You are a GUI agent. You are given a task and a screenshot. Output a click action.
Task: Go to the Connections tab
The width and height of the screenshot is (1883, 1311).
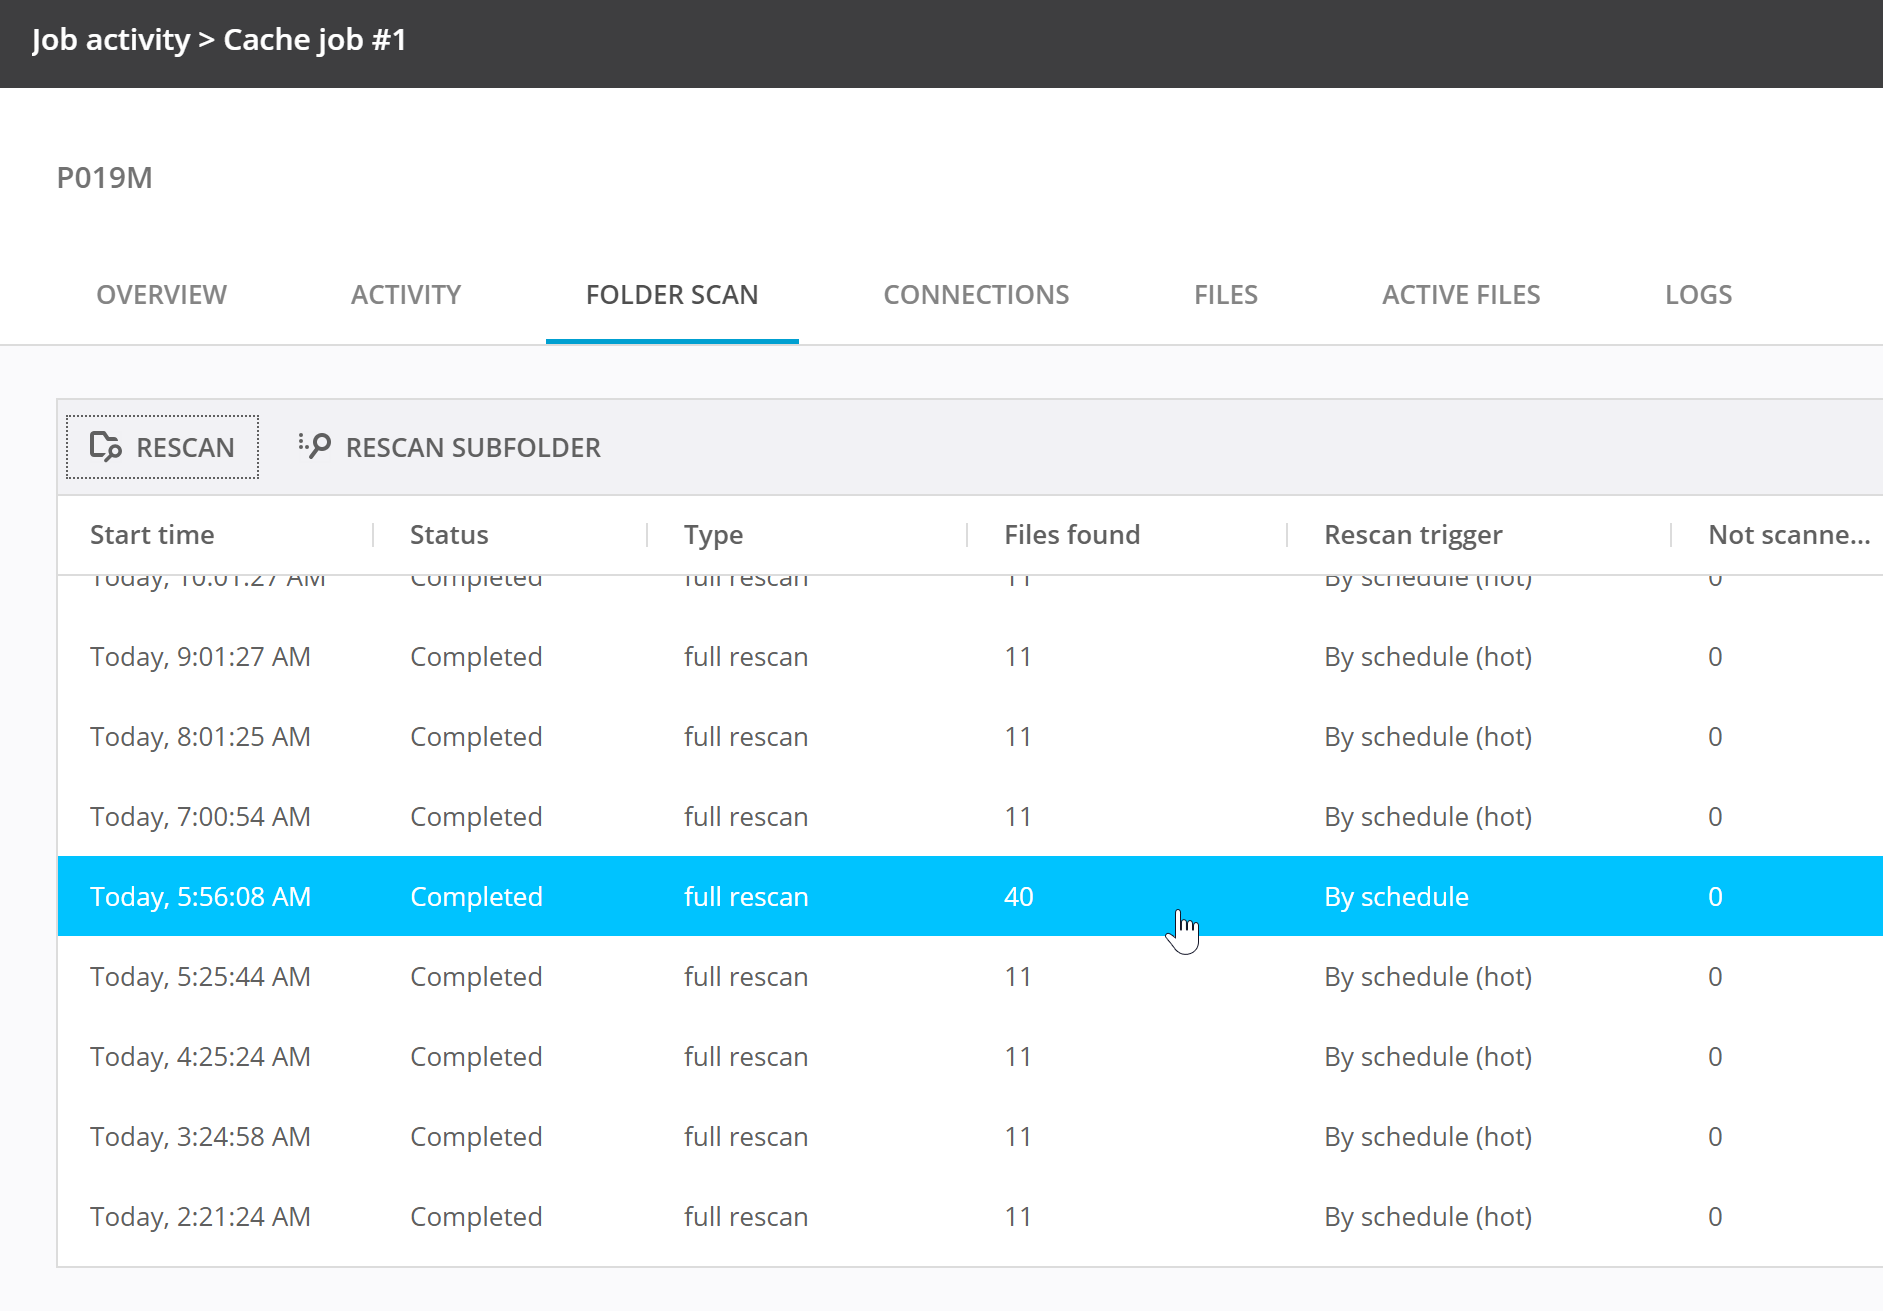pos(975,295)
